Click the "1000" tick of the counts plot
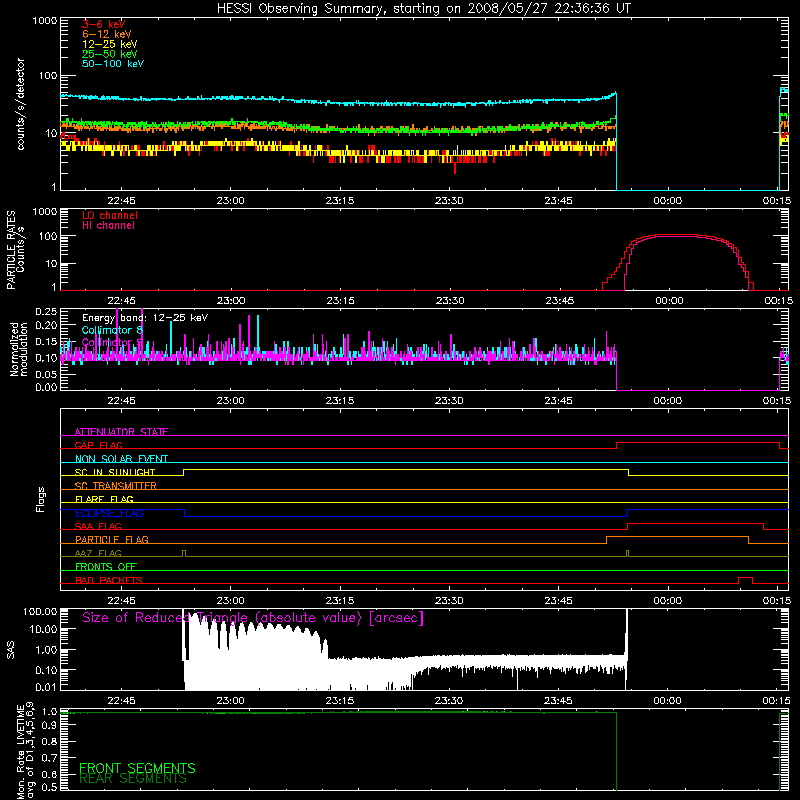 [44, 21]
